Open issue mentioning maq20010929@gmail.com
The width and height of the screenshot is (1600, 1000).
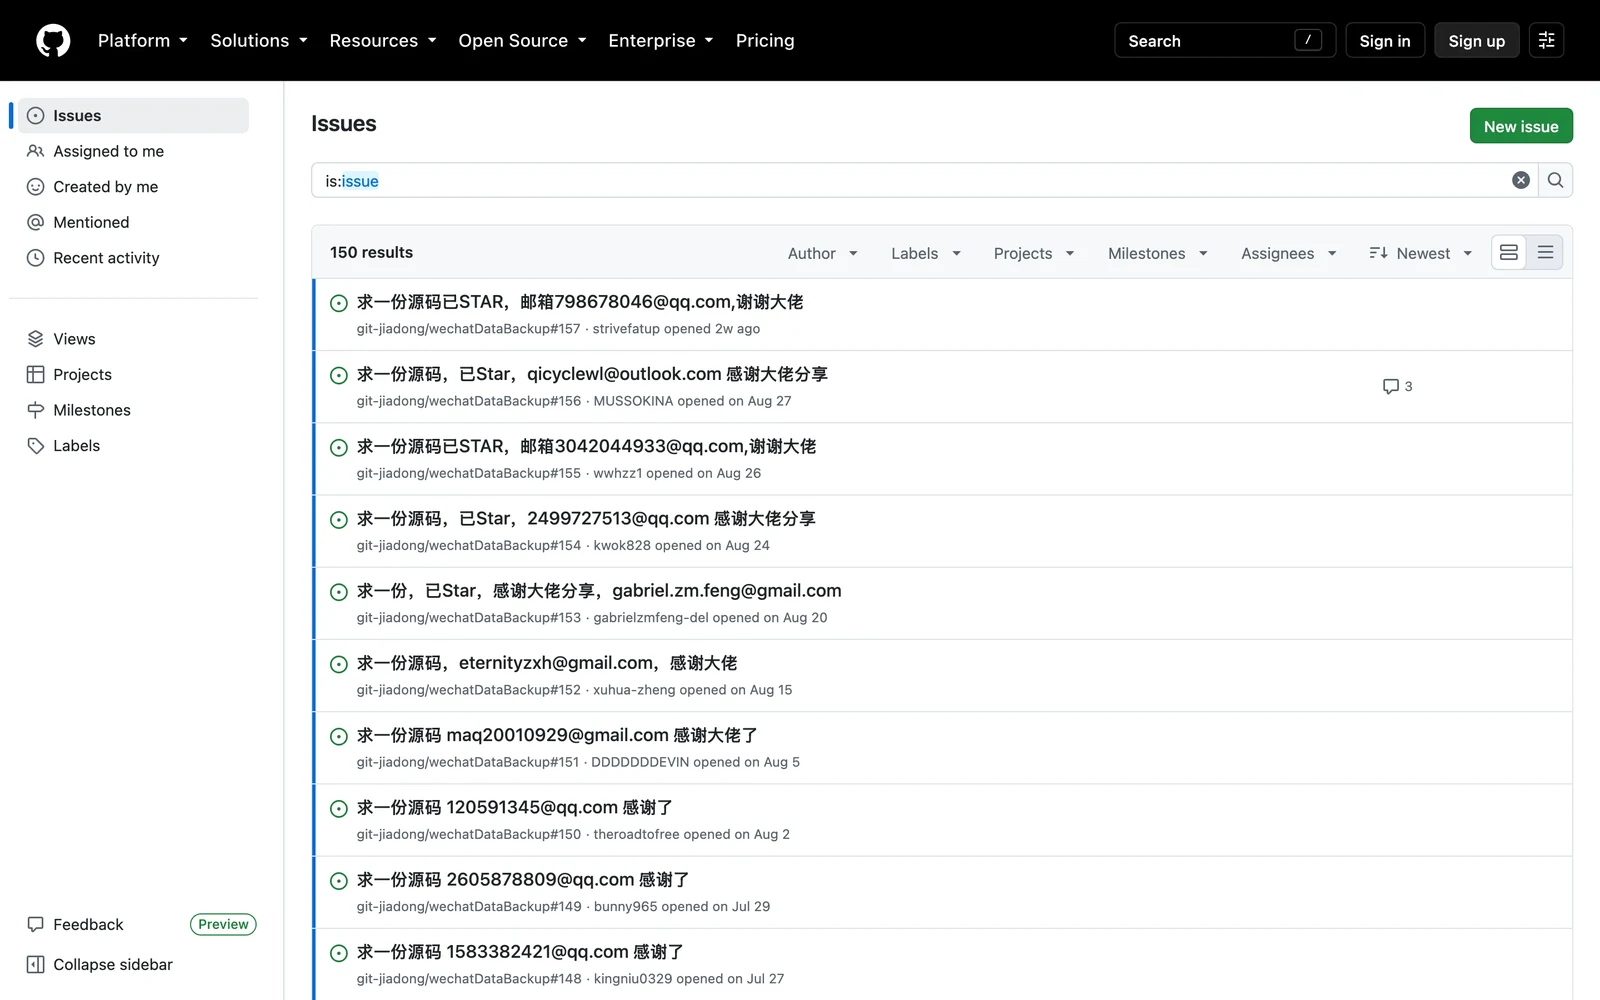click(x=557, y=735)
